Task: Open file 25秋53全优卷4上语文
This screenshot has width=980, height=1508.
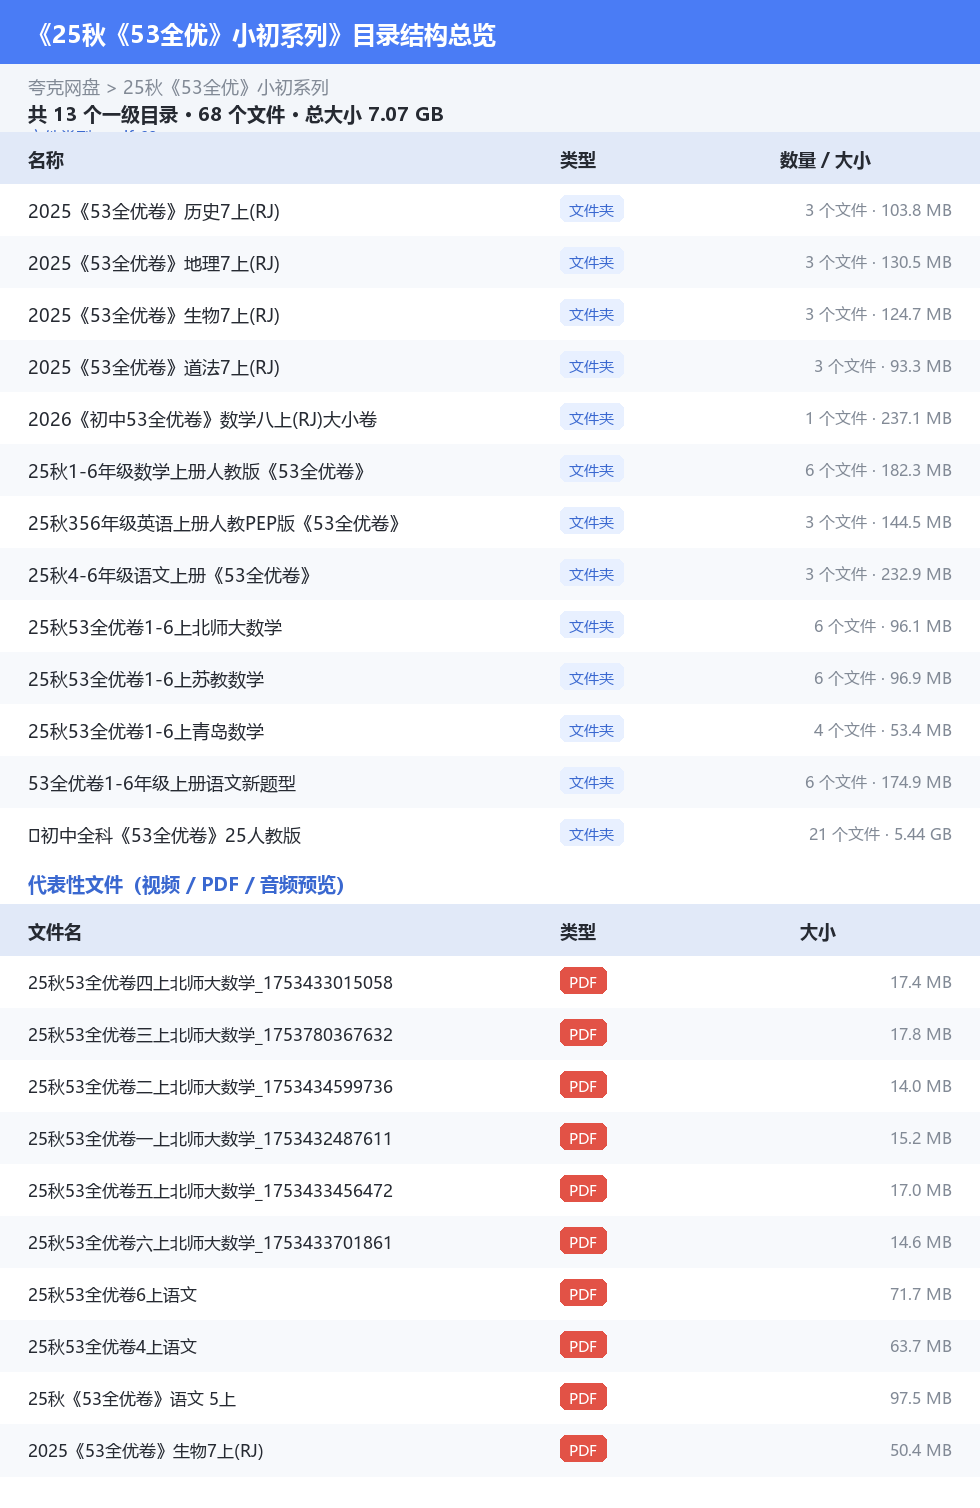Action: click(x=112, y=1347)
